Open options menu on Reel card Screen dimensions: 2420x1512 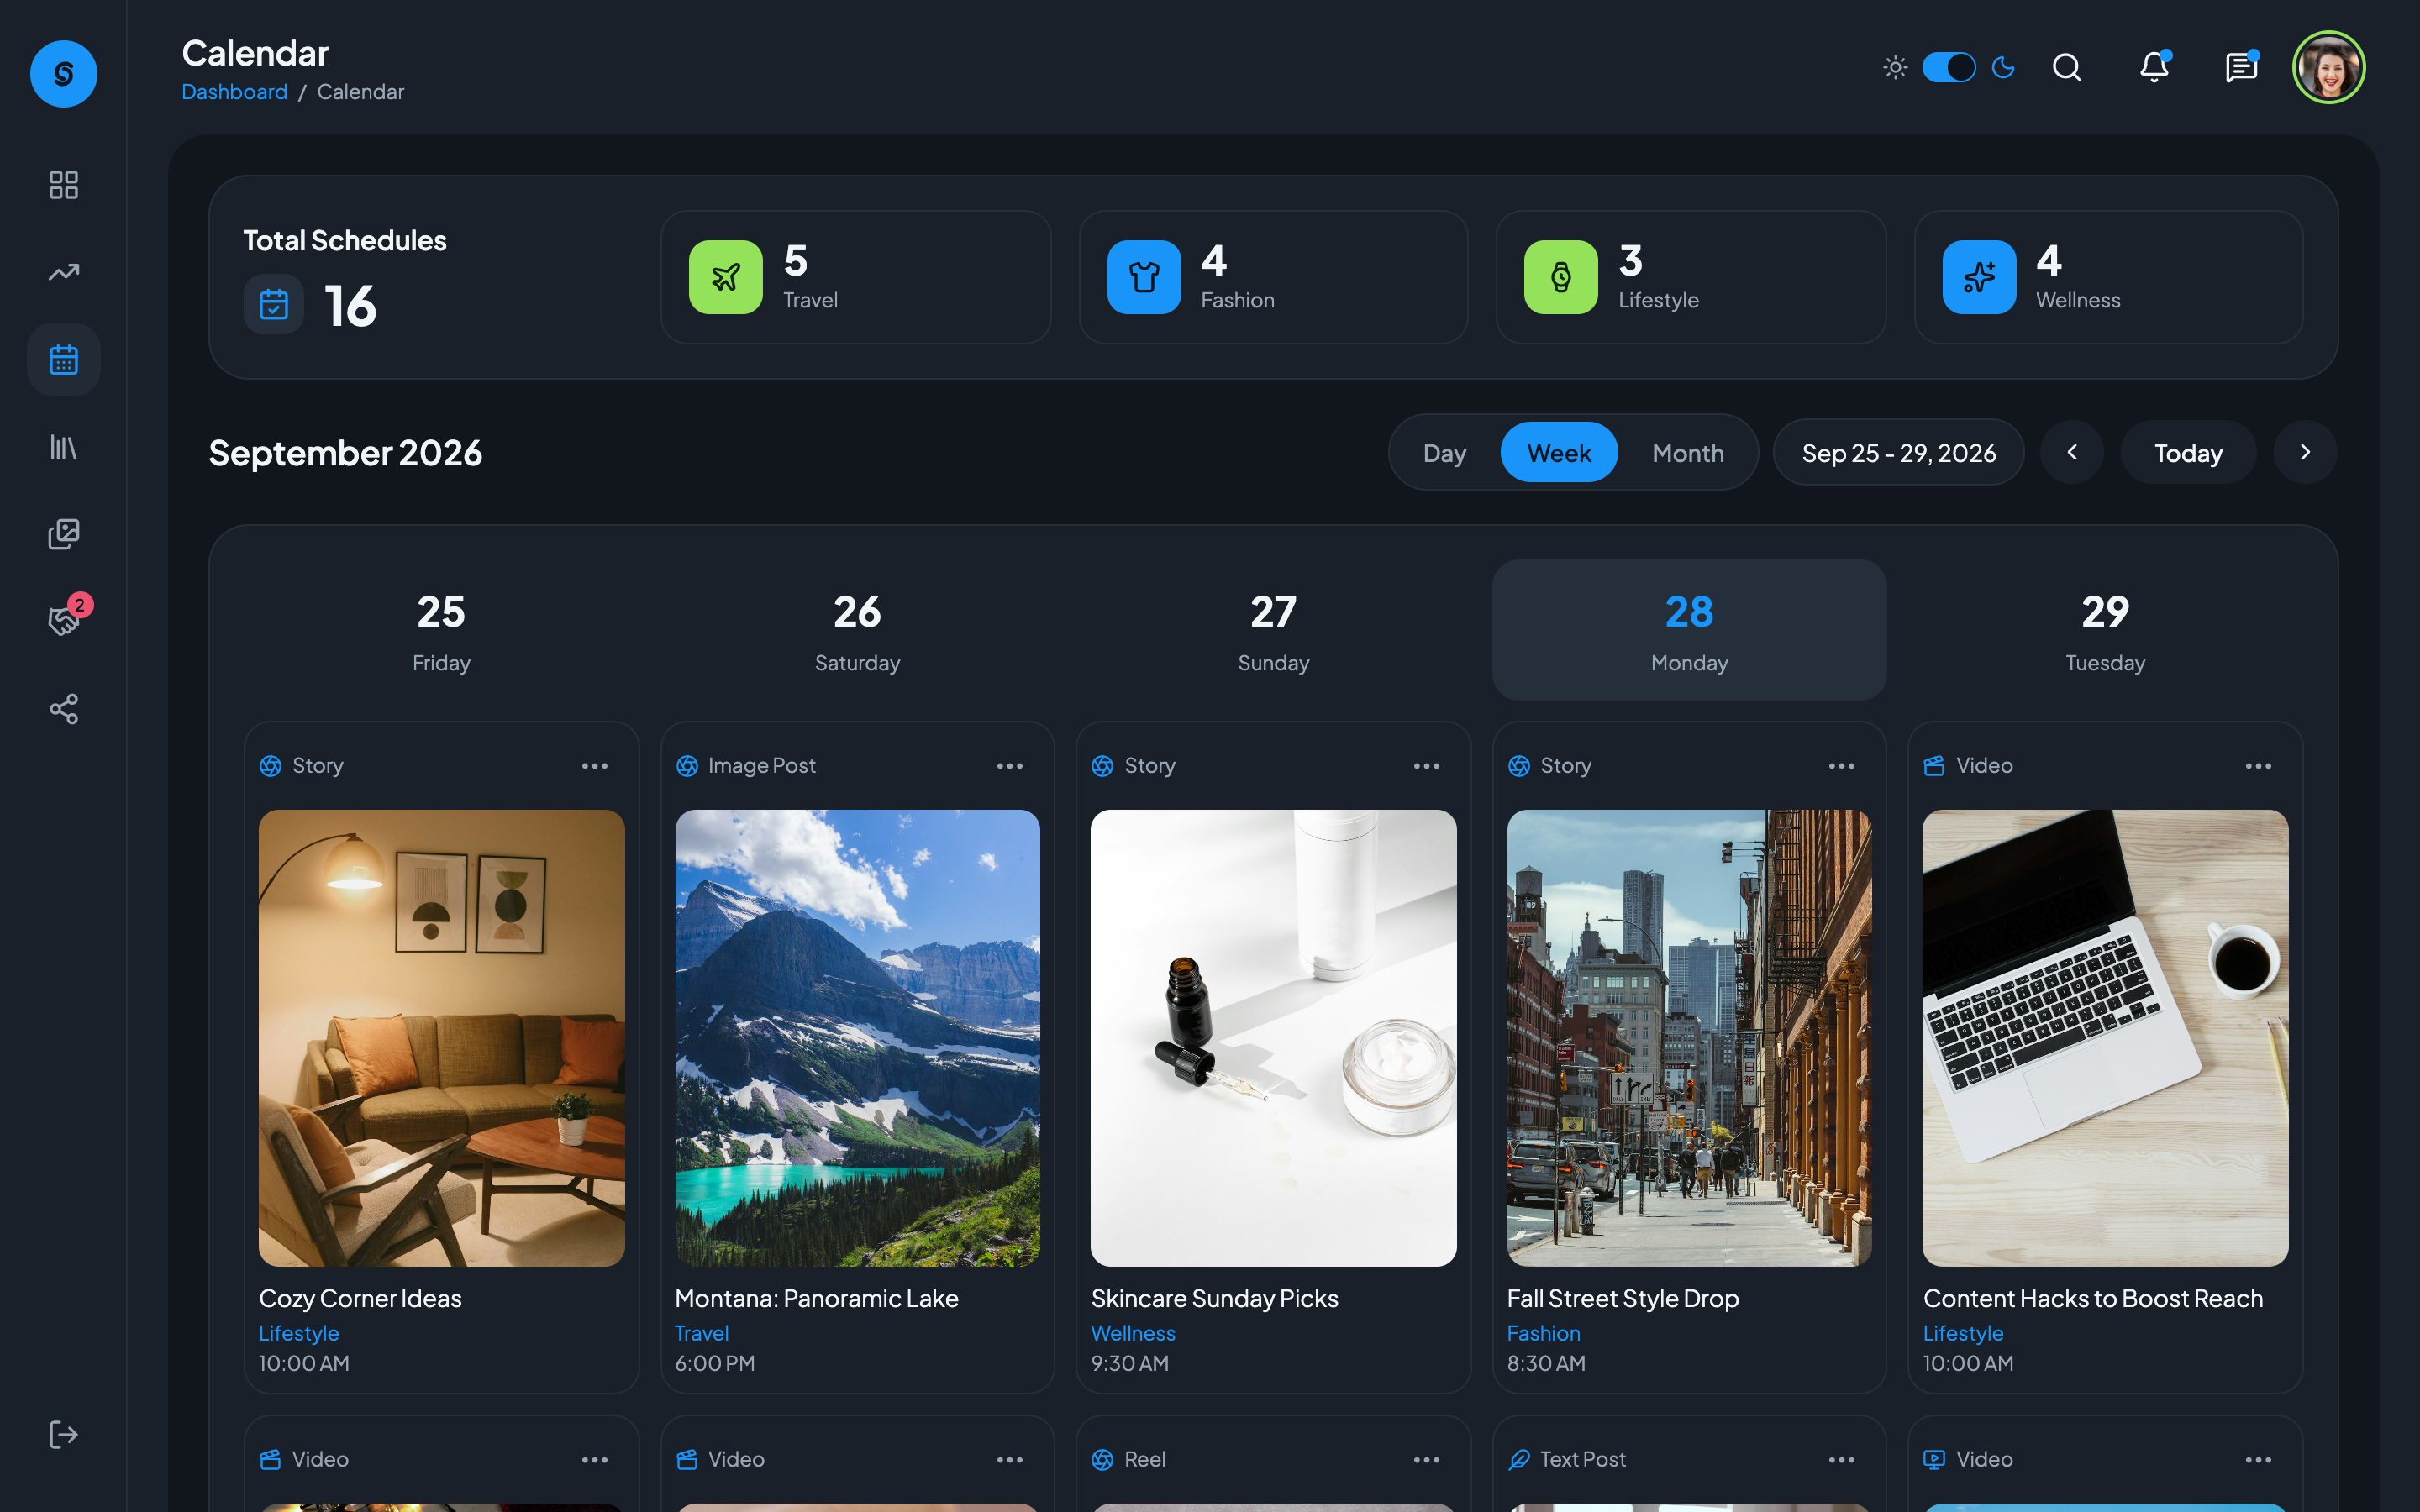[x=1427, y=1460]
